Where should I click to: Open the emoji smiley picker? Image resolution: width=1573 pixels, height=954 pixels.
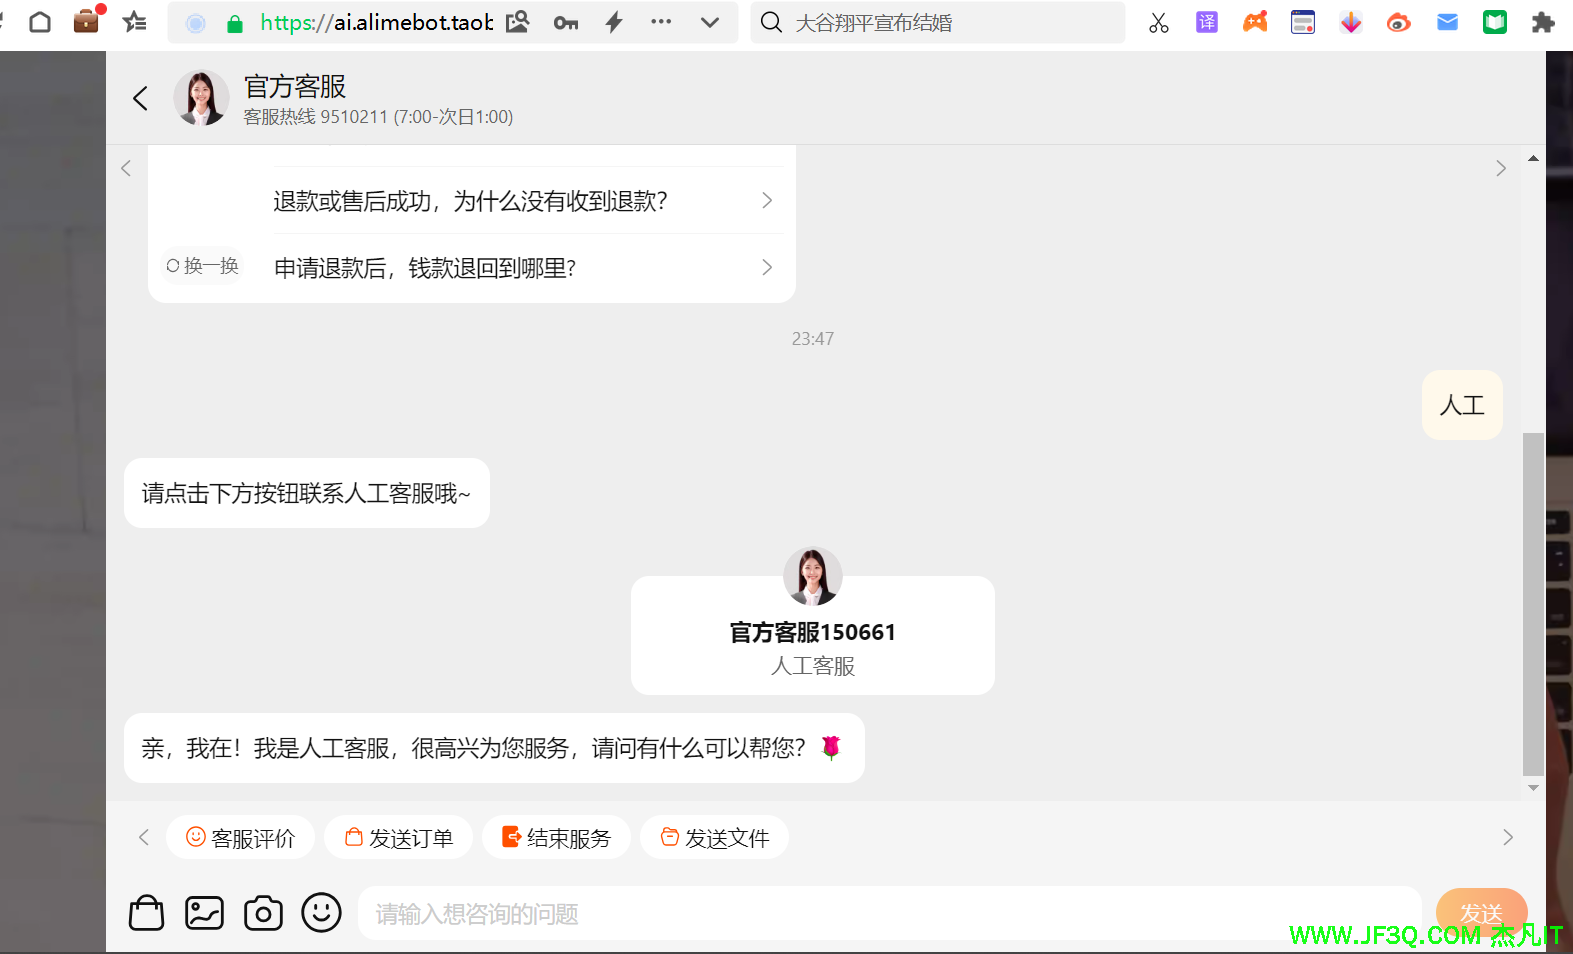point(321,912)
